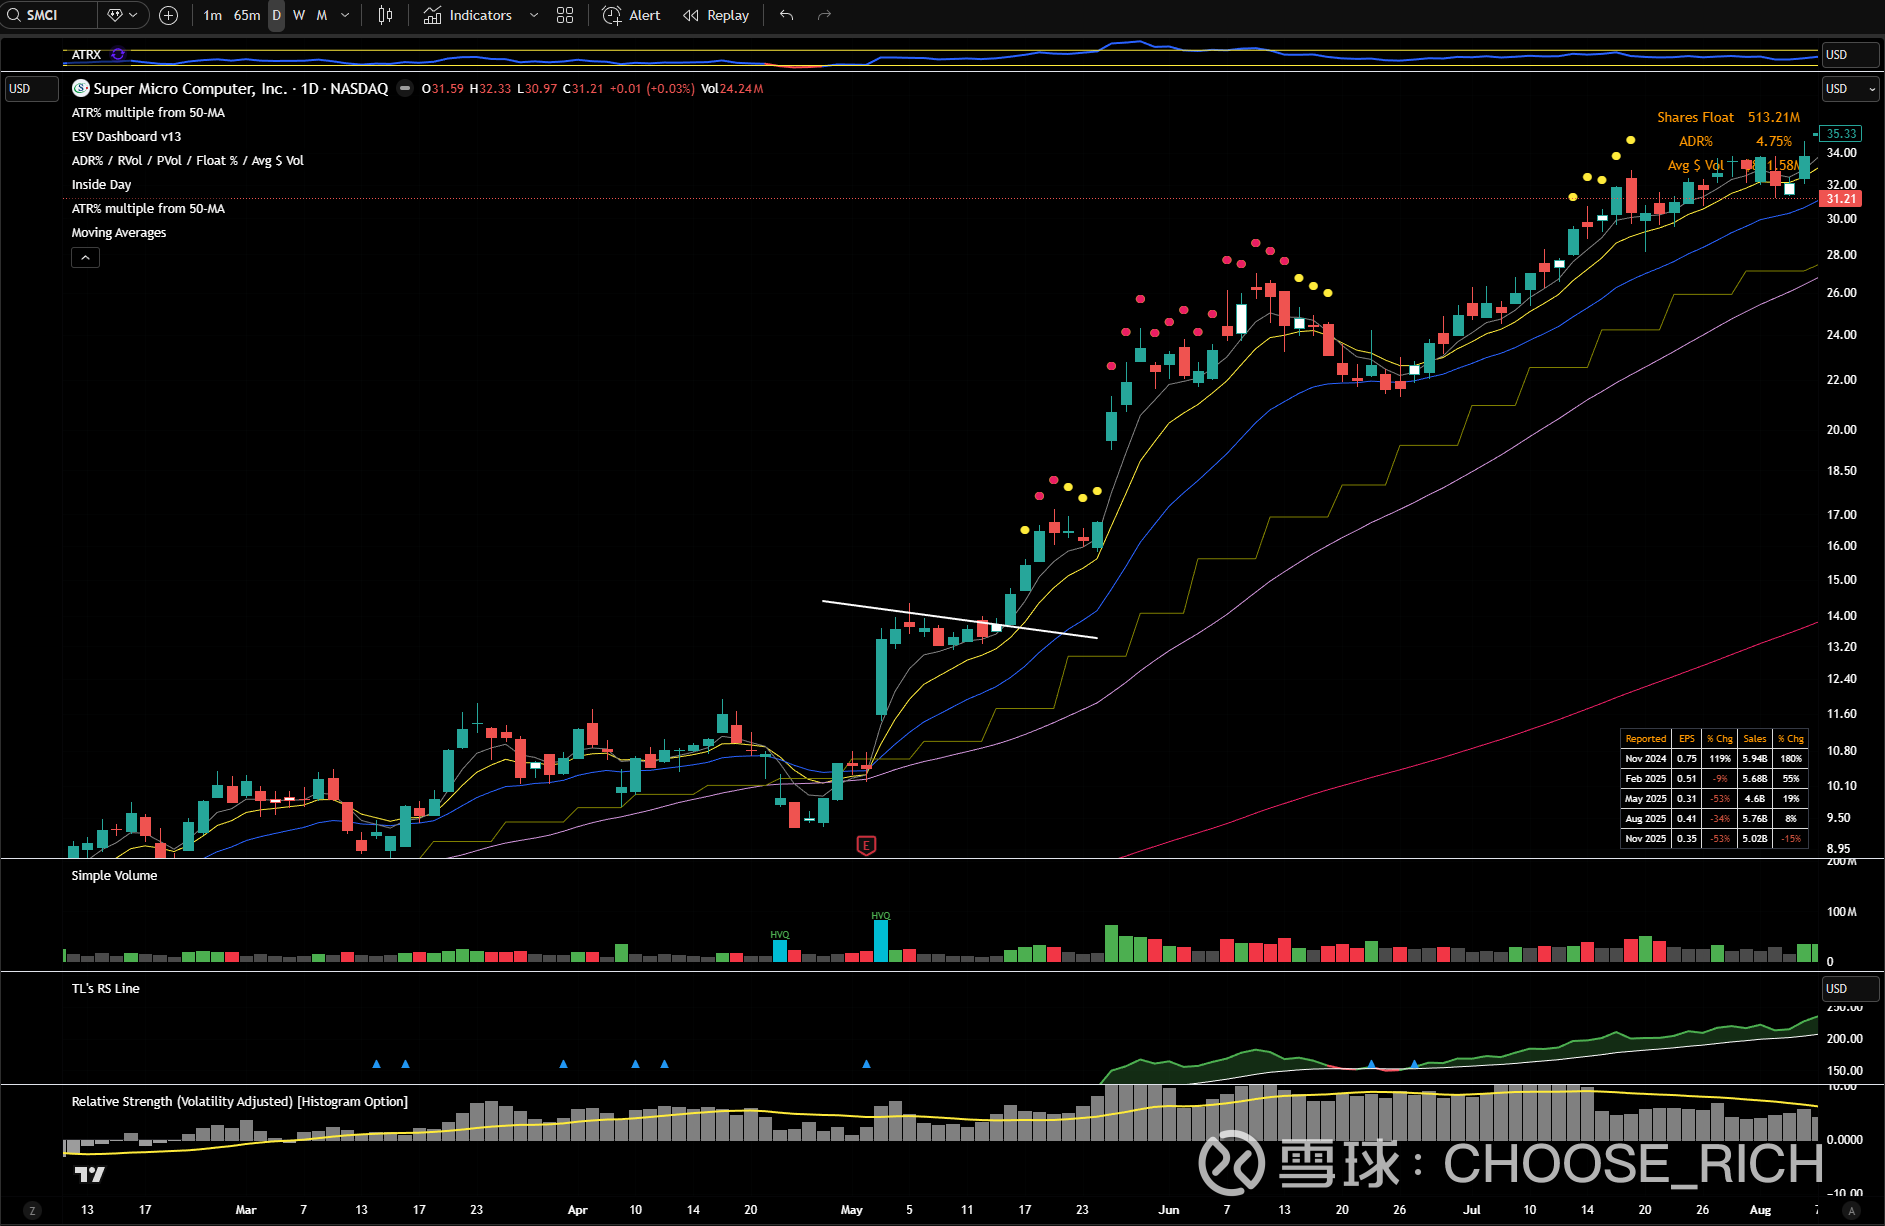Select the Relative Strength (Volatility Adjusted) legend
Image resolution: width=1885 pixels, height=1226 pixels.
(x=239, y=1102)
